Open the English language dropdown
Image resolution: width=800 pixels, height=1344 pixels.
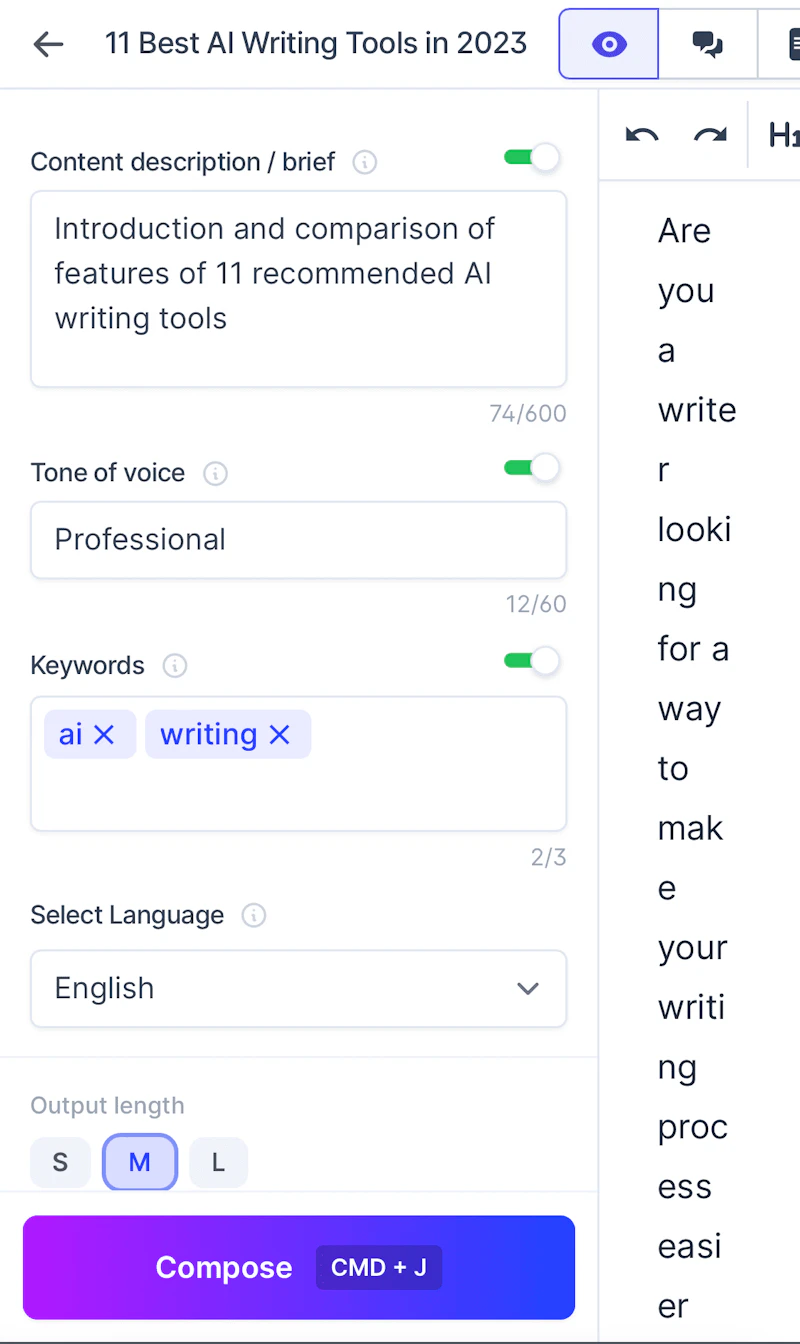(x=298, y=989)
